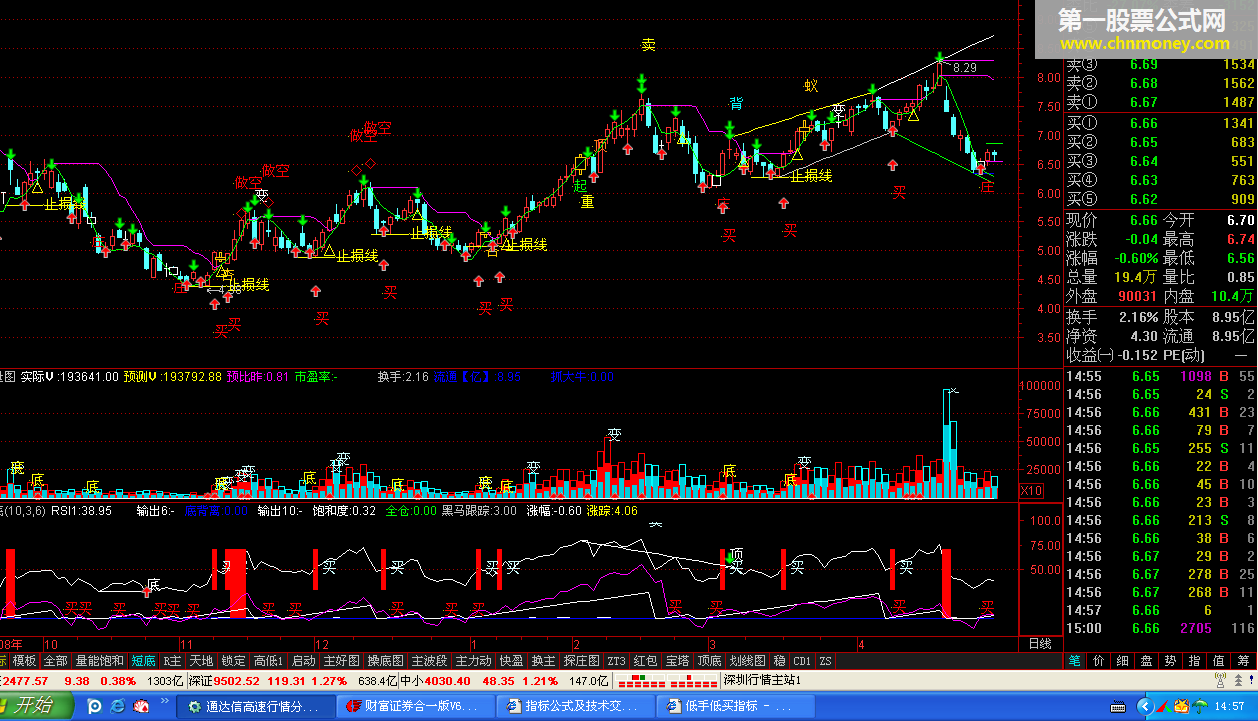Select the 短底 indicator tab
Image resolution: width=1258 pixels, height=721 pixels.
pyautogui.click(x=143, y=661)
